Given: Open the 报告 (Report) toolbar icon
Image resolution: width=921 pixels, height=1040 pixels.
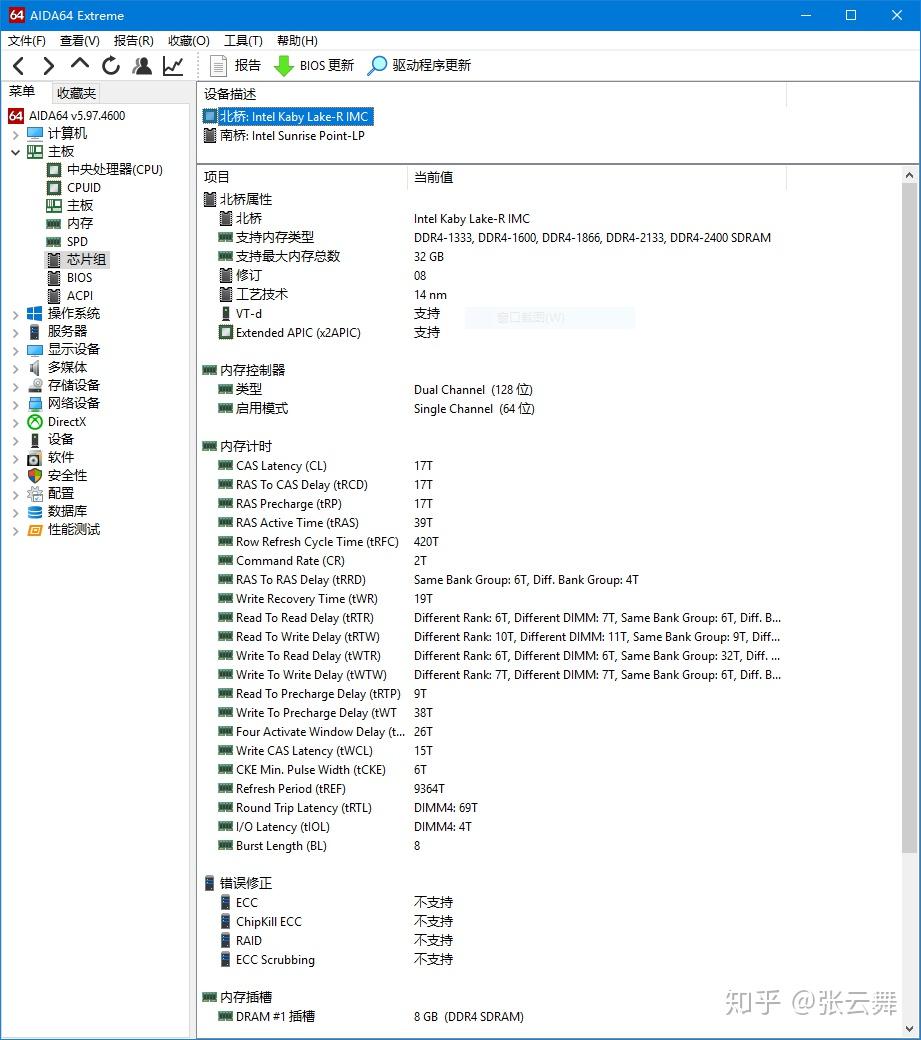Looking at the screenshot, I should pyautogui.click(x=234, y=65).
